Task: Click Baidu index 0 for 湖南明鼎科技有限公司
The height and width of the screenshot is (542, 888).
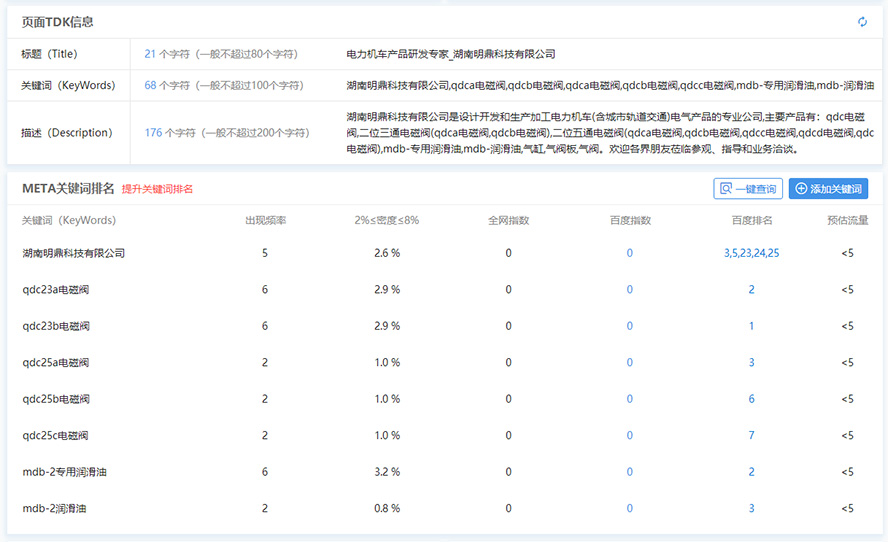Action: tap(630, 253)
